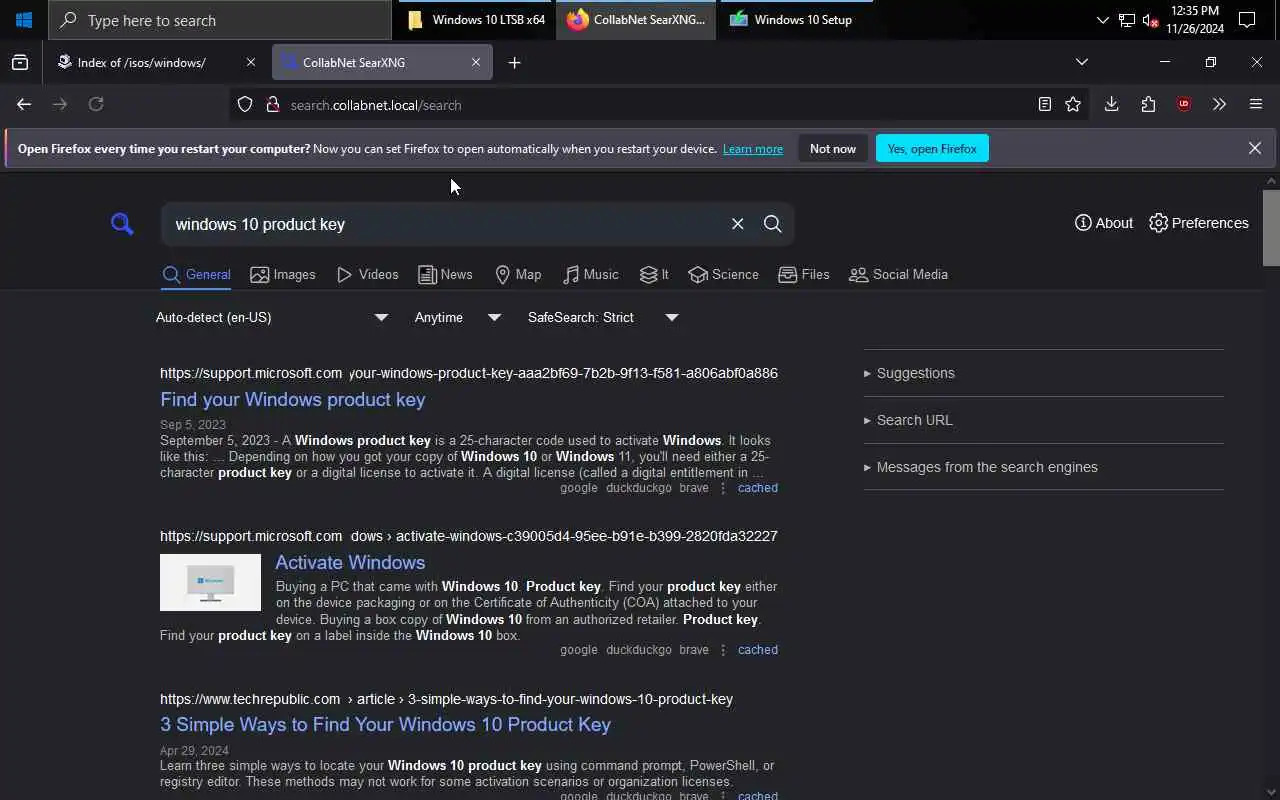Open more options dots for first result
This screenshot has height=800, width=1280.
tap(723, 488)
